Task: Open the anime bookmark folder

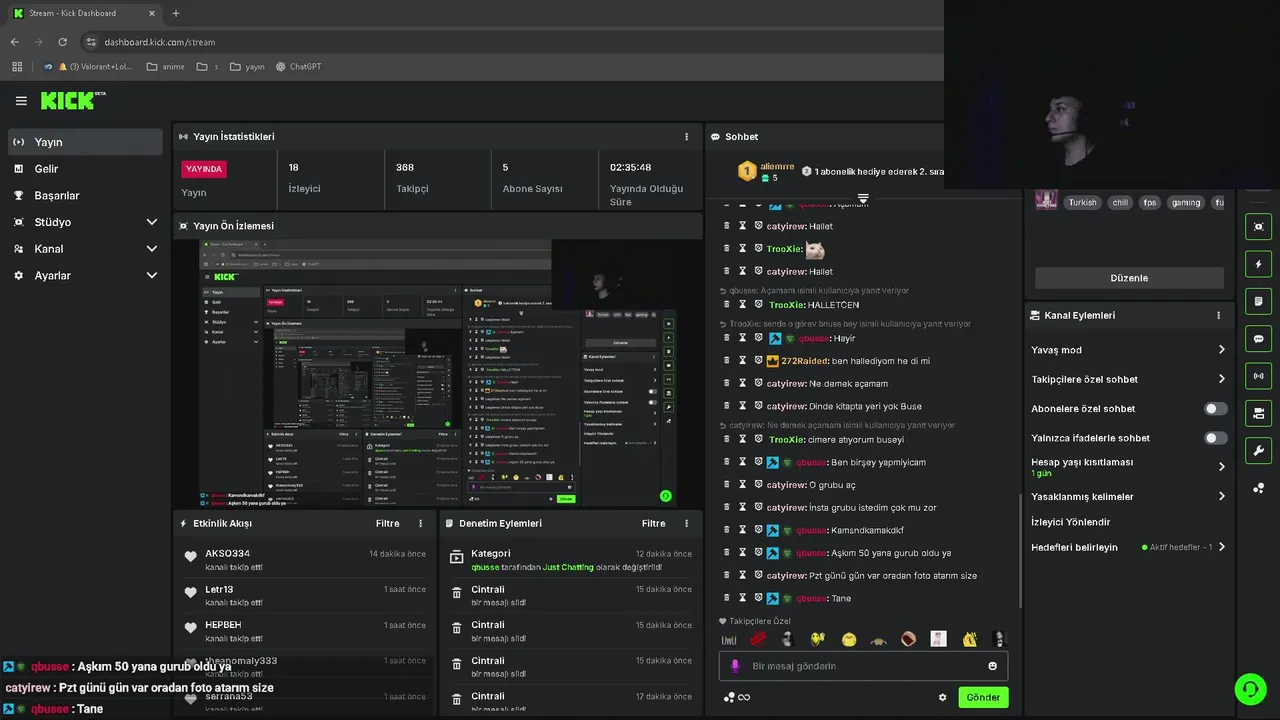Action: point(166,67)
